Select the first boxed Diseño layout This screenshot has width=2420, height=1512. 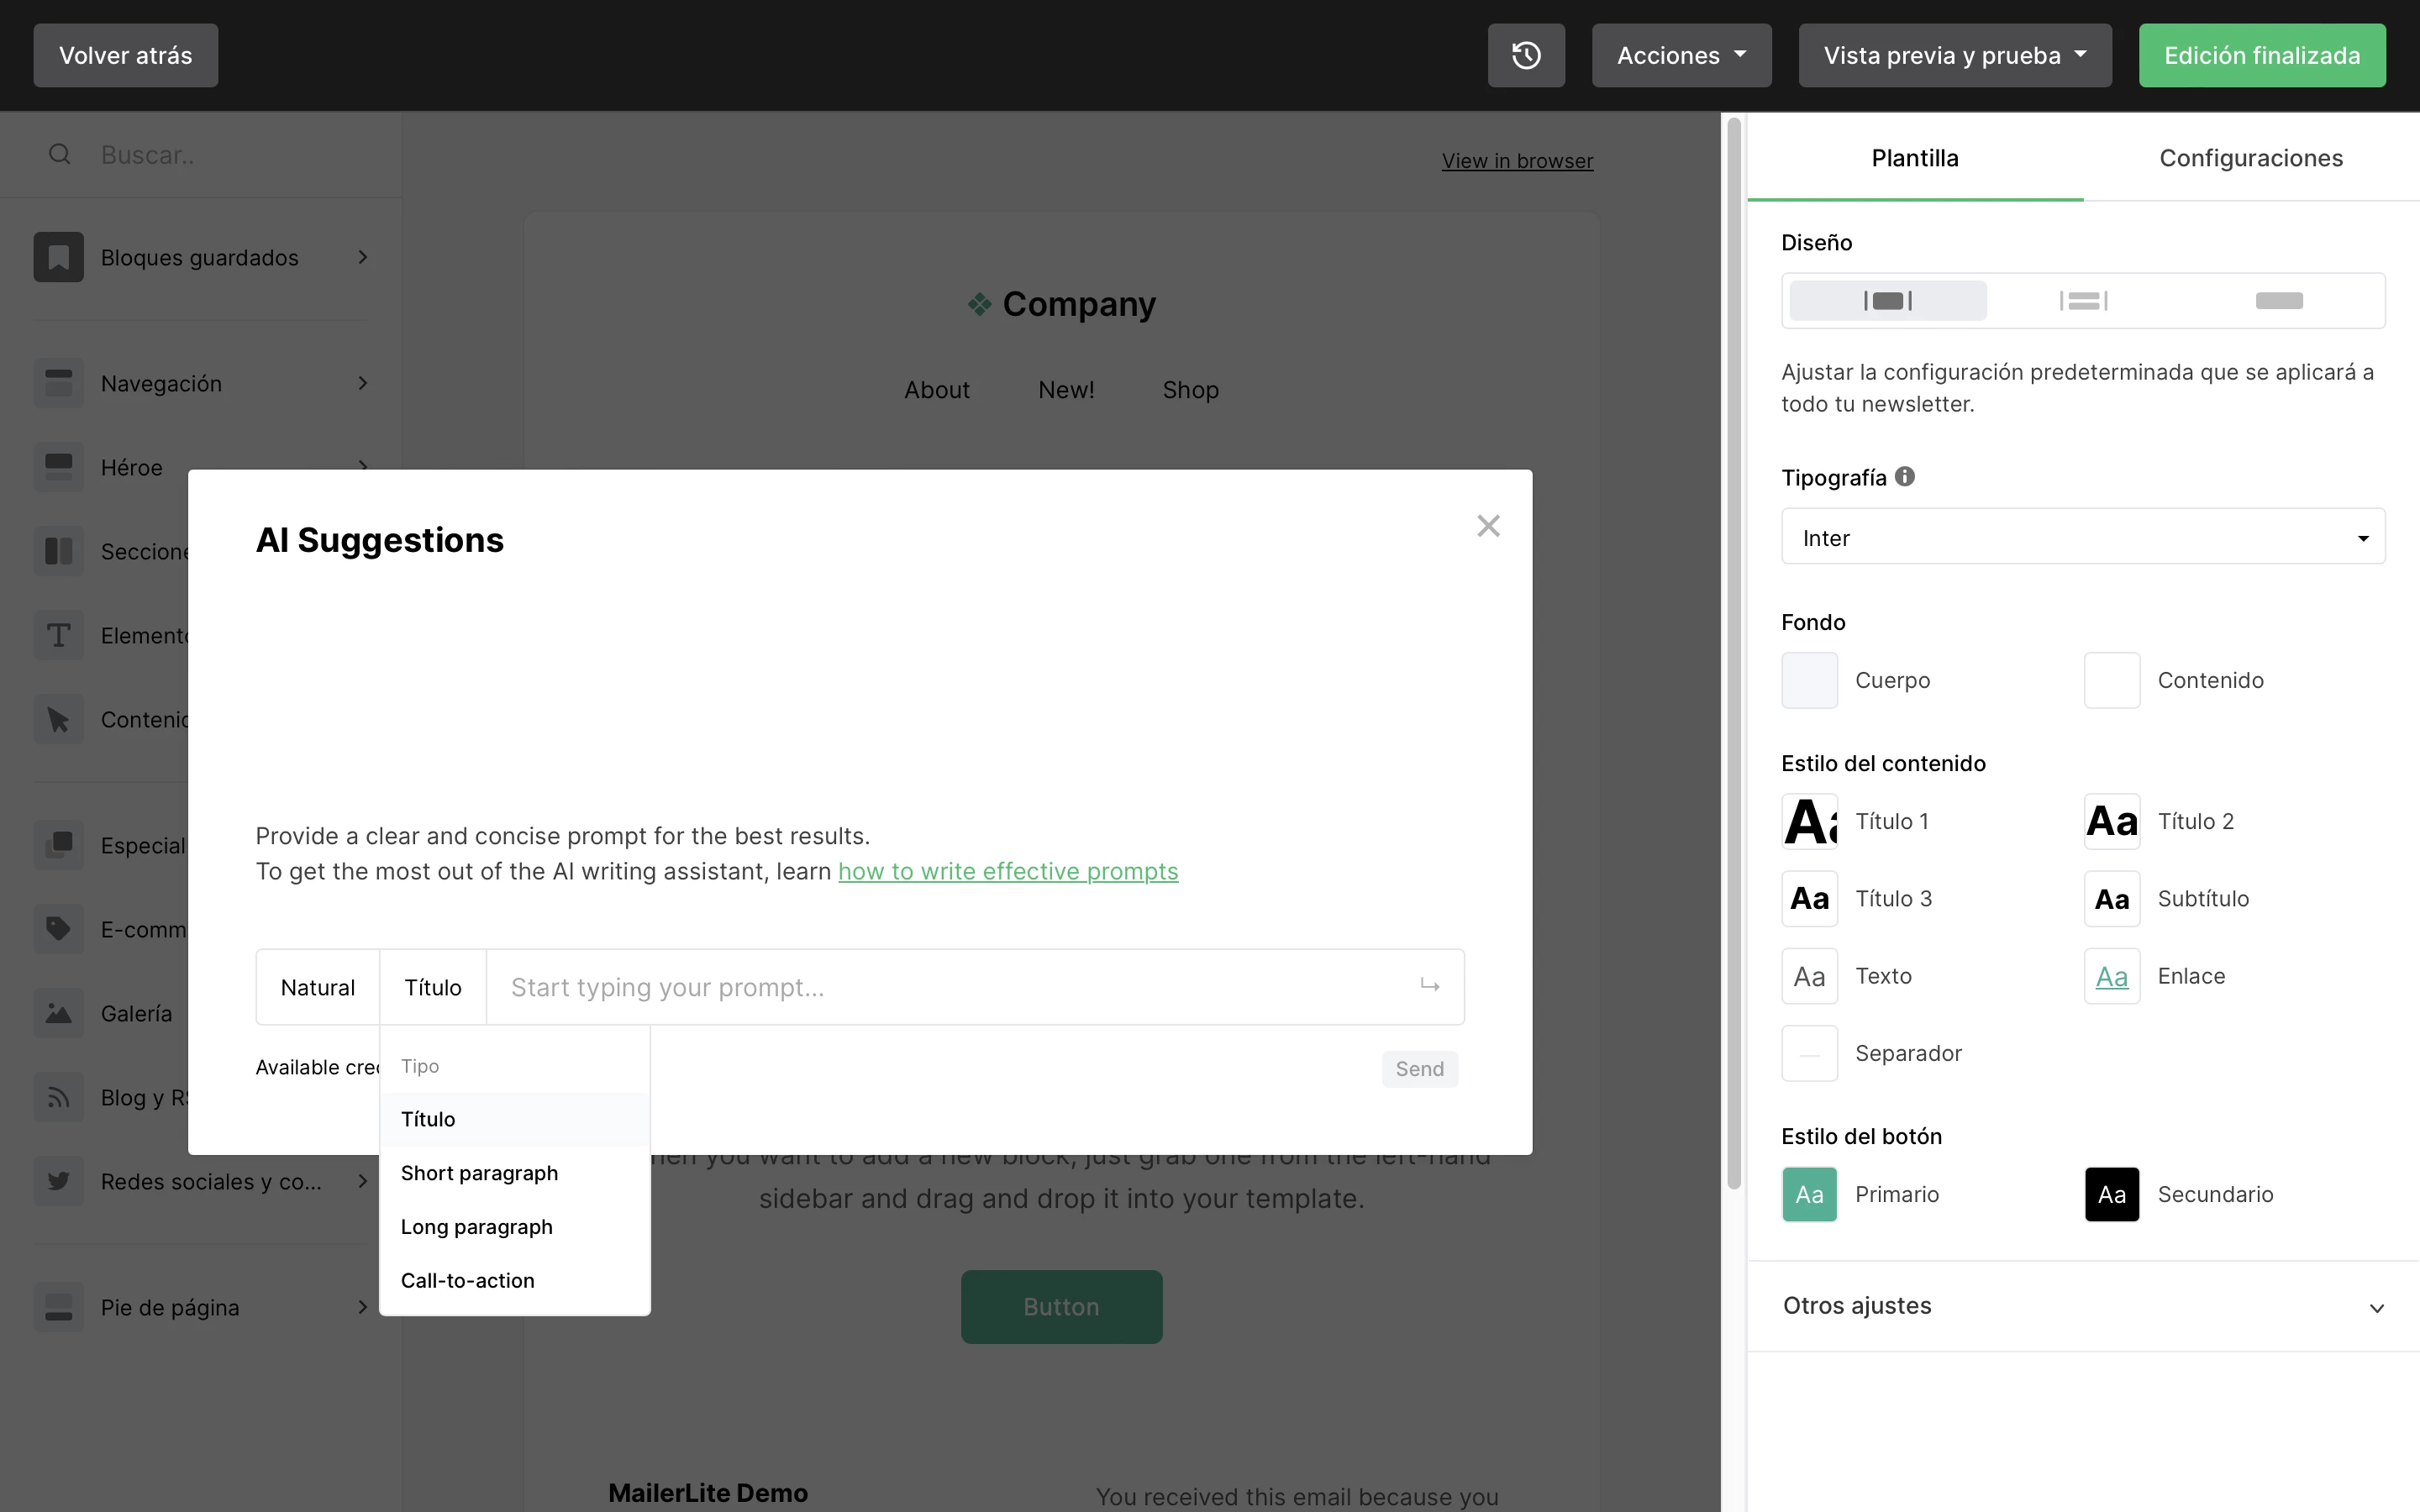(1888, 301)
